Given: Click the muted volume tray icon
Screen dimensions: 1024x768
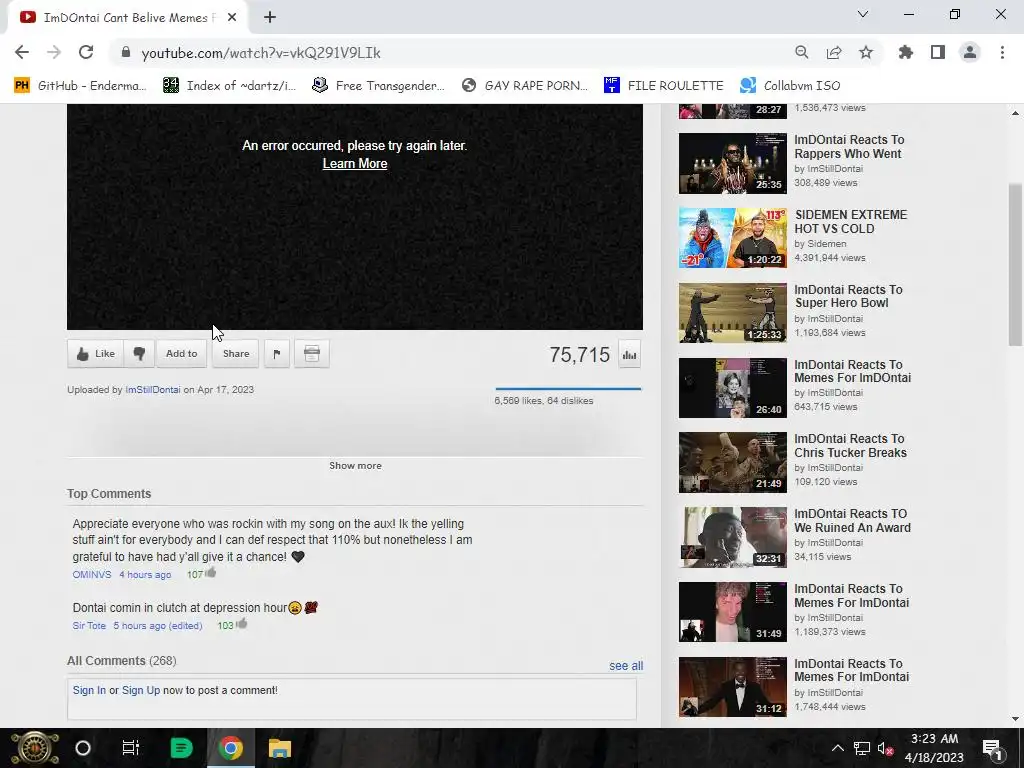Looking at the screenshot, I should pyautogui.click(x=885, y=748).
